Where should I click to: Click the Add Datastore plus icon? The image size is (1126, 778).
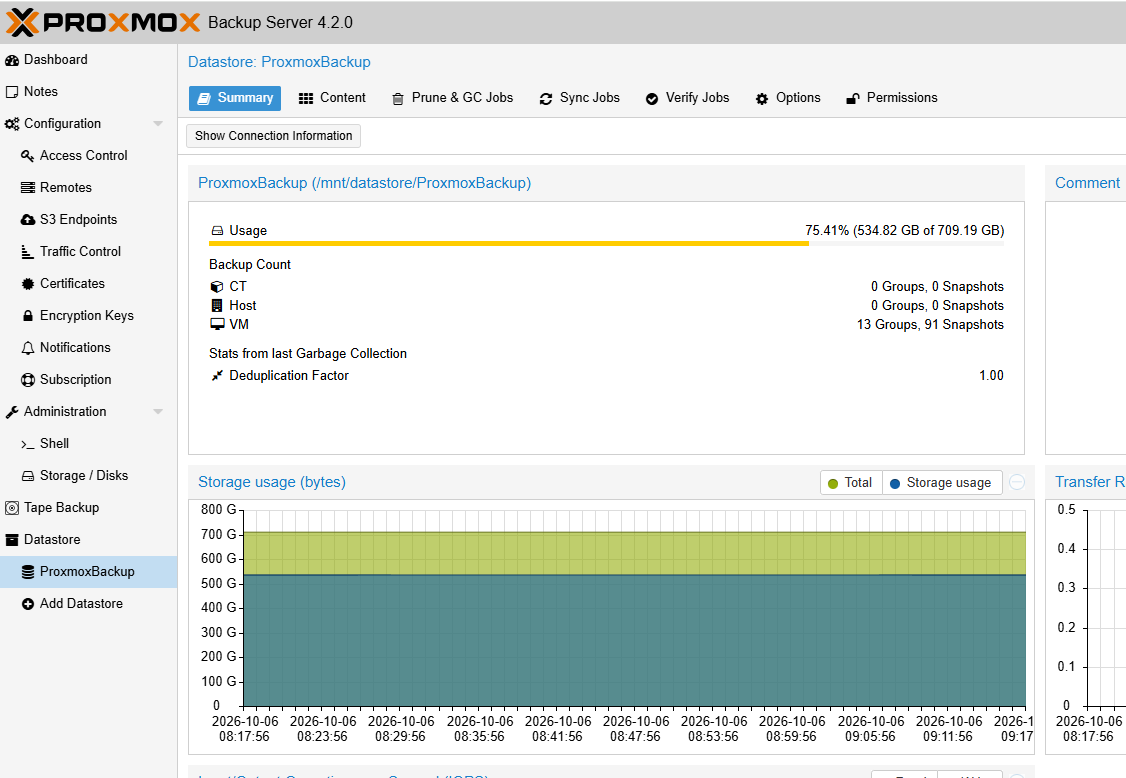click(27, 604)
